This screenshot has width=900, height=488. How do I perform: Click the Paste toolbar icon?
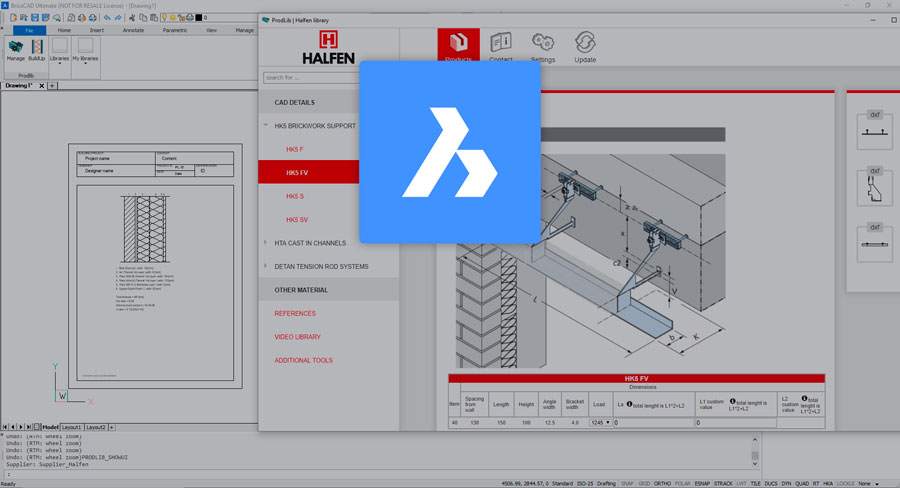154,18
